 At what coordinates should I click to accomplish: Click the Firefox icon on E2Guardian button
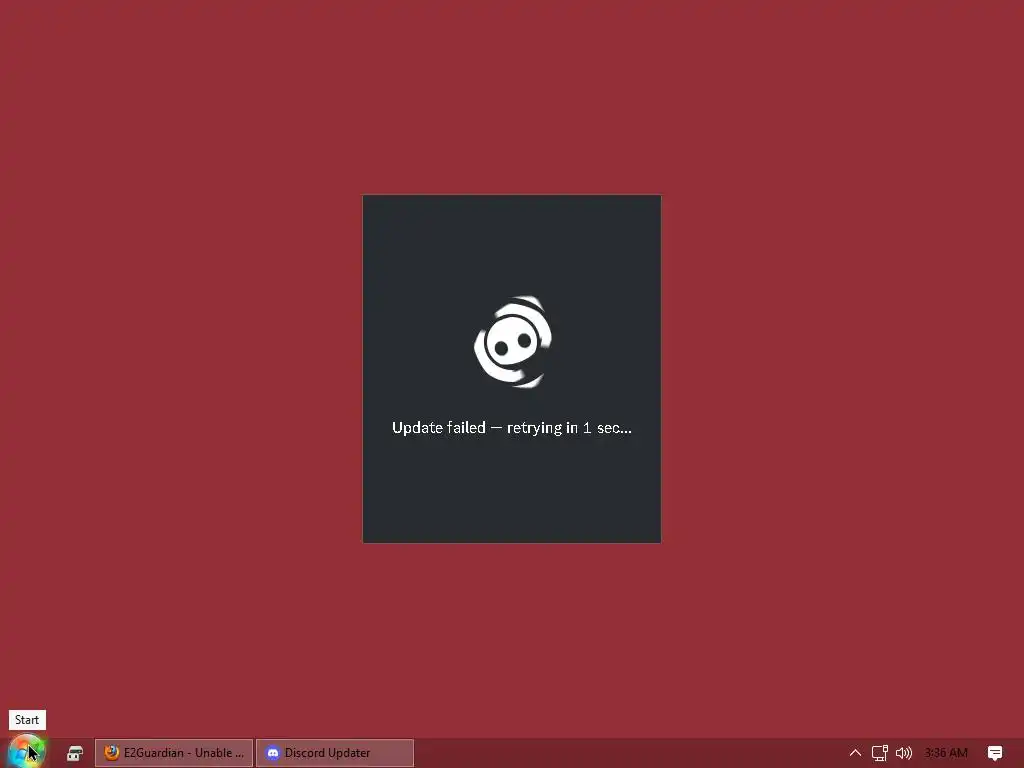(x=112, y=753)
